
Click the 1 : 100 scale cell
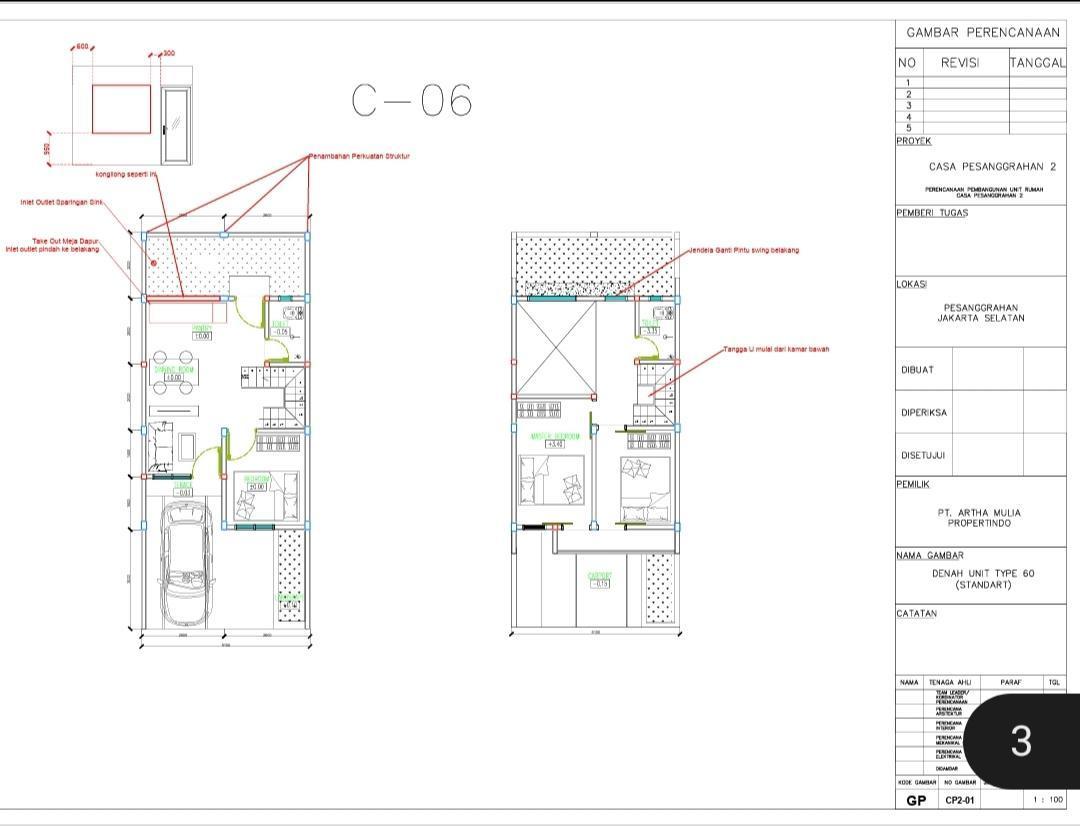[1049, 799]
